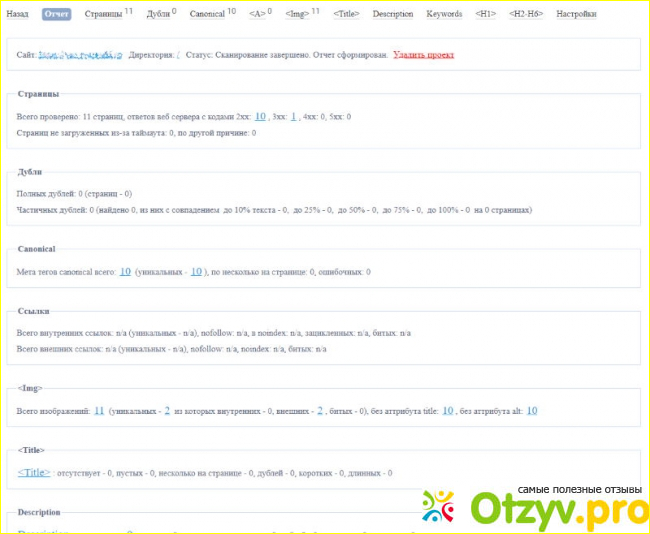Go to the <A> links tab

click(x=259, y=14)
